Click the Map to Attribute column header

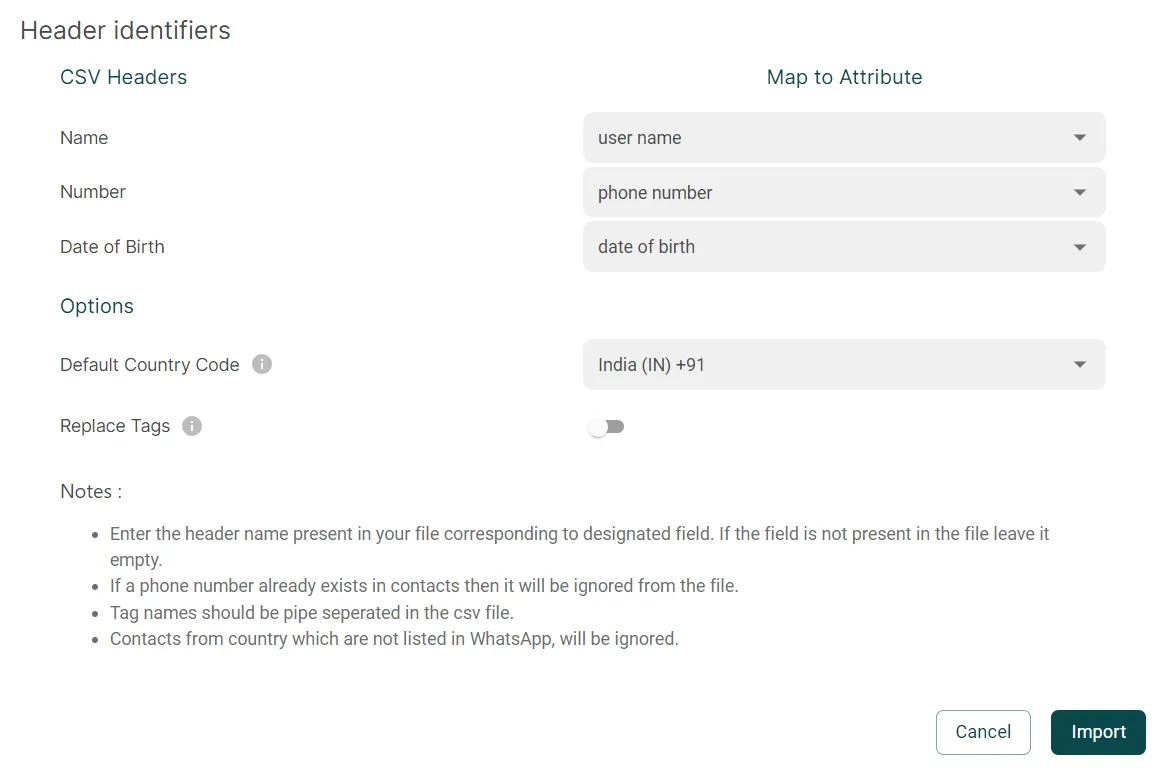(x=844, y=77)
